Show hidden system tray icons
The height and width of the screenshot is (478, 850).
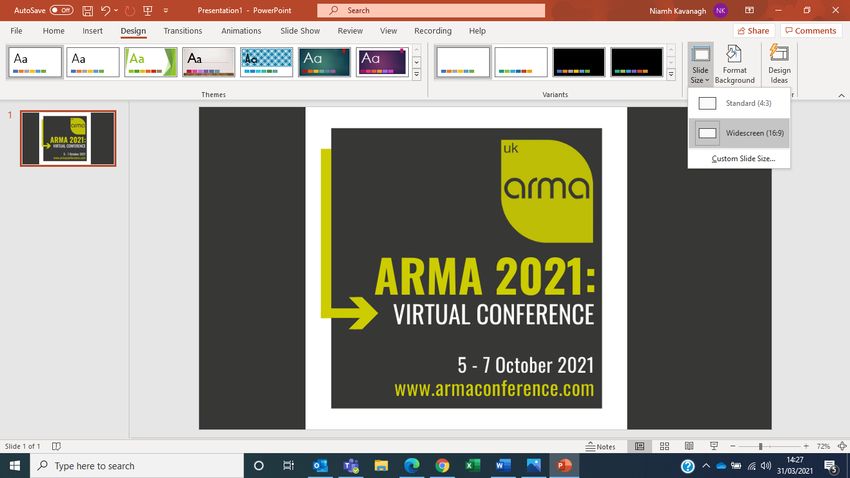tap(706, 466)
